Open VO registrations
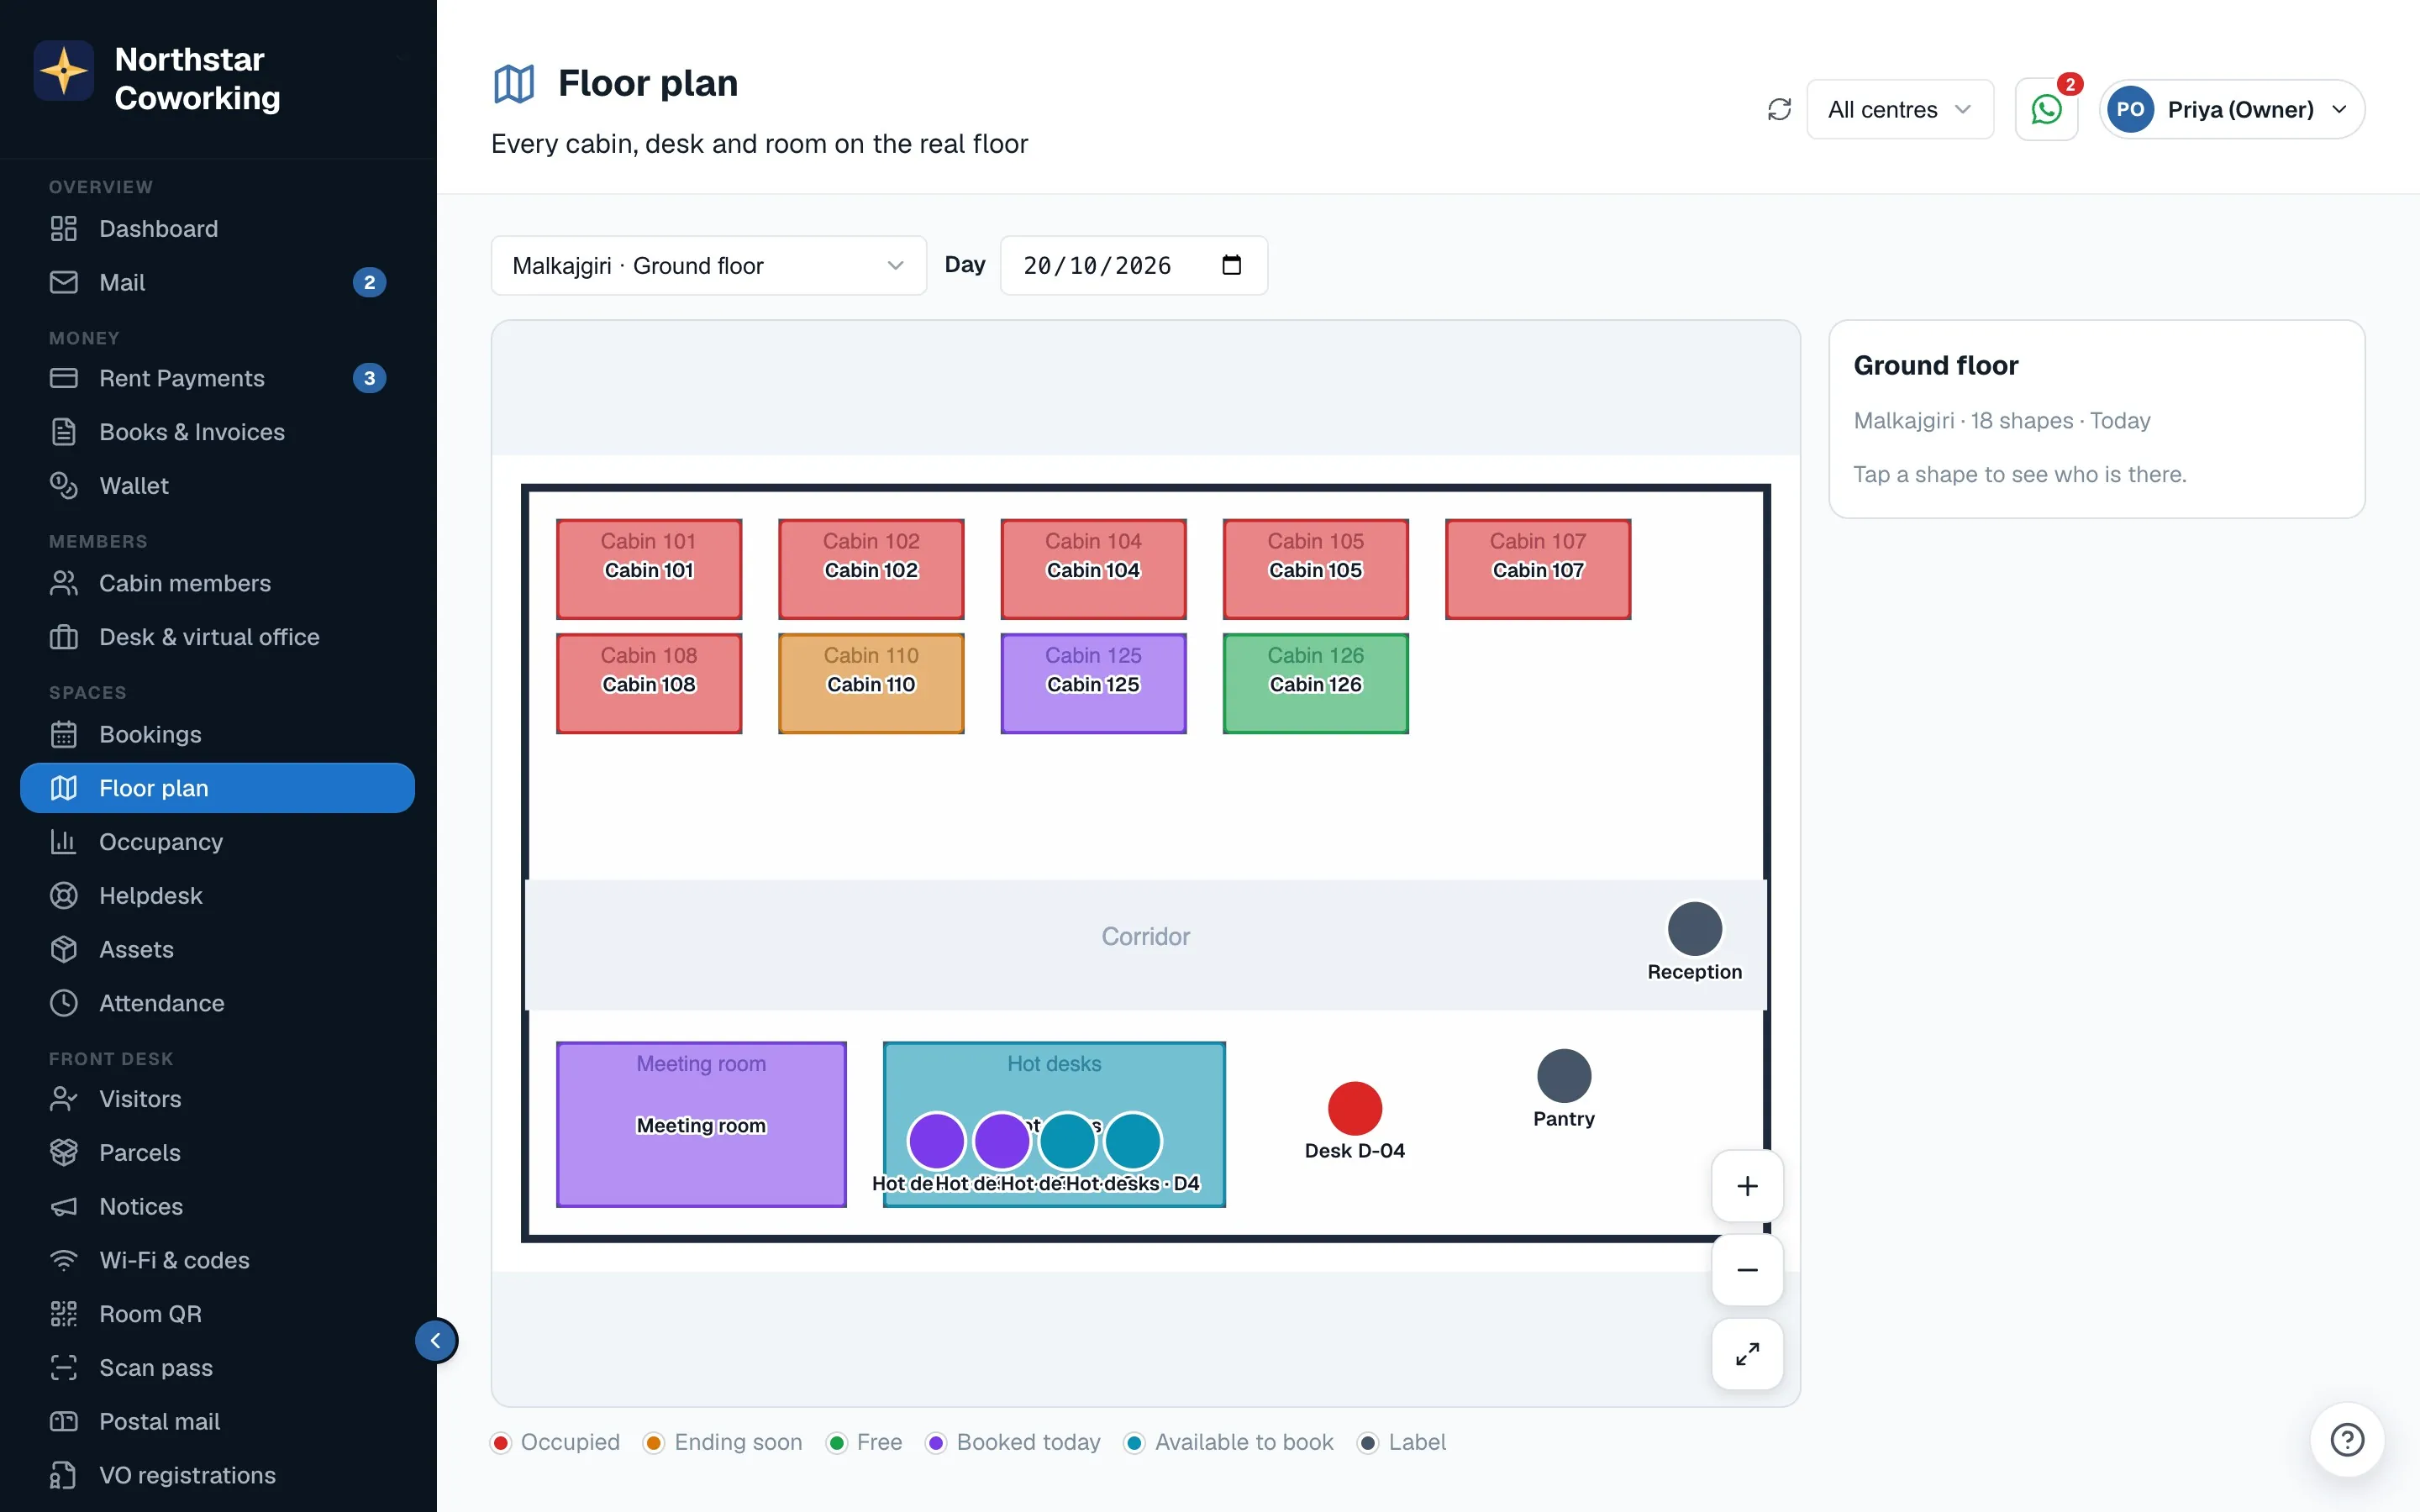 (x=217, y=1476)
